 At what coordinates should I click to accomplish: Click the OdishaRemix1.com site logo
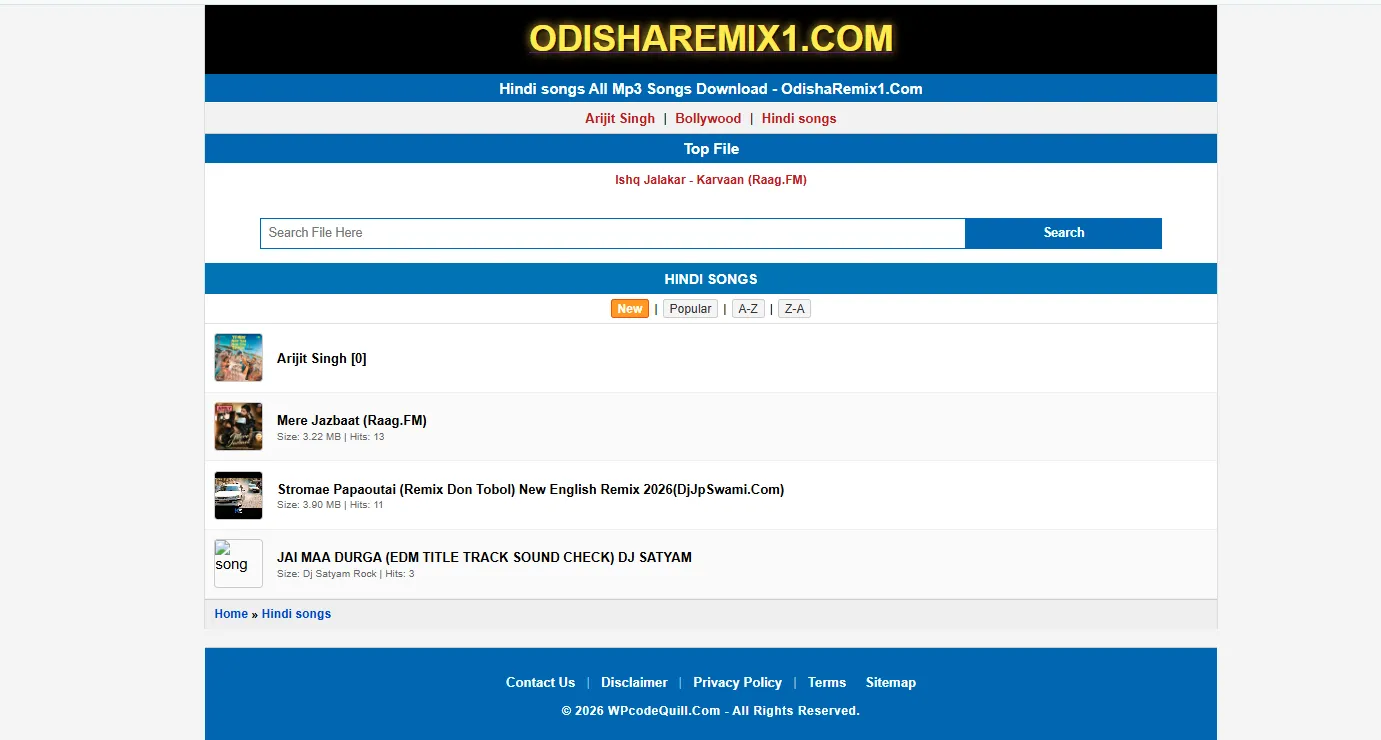click(x=710, y=39)
